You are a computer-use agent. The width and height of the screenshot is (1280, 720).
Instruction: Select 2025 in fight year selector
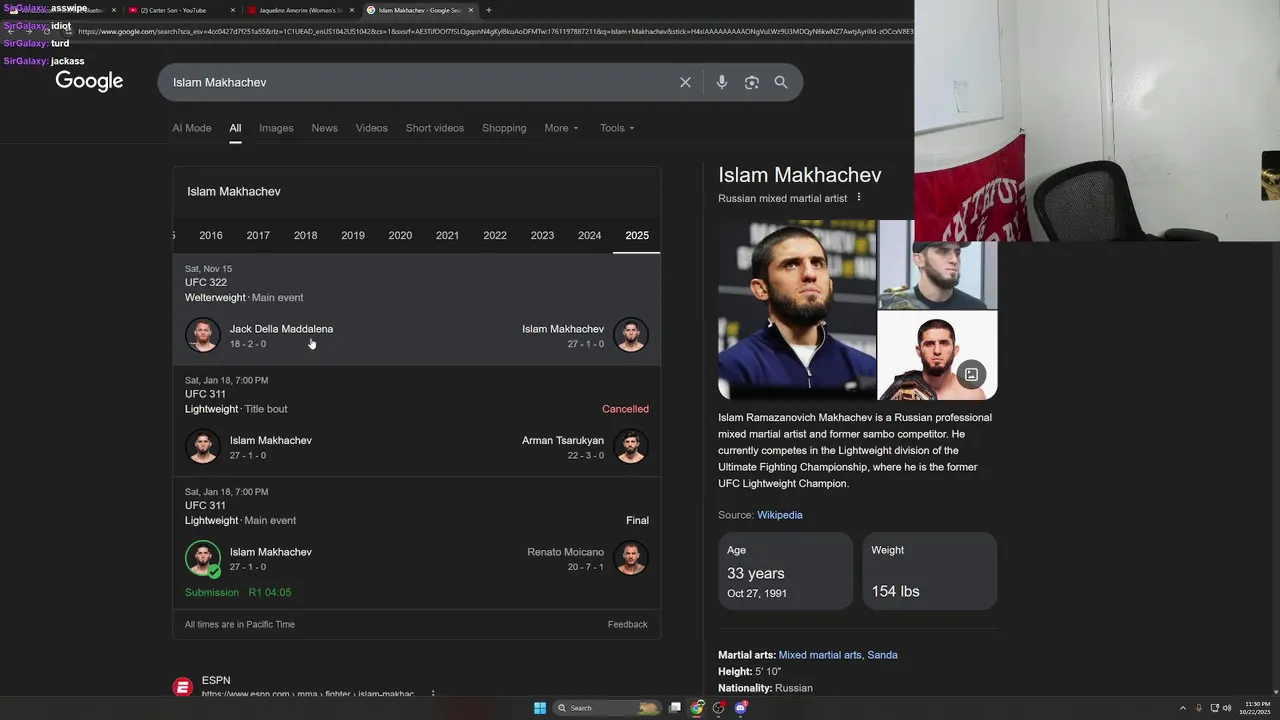pos(637,236)
